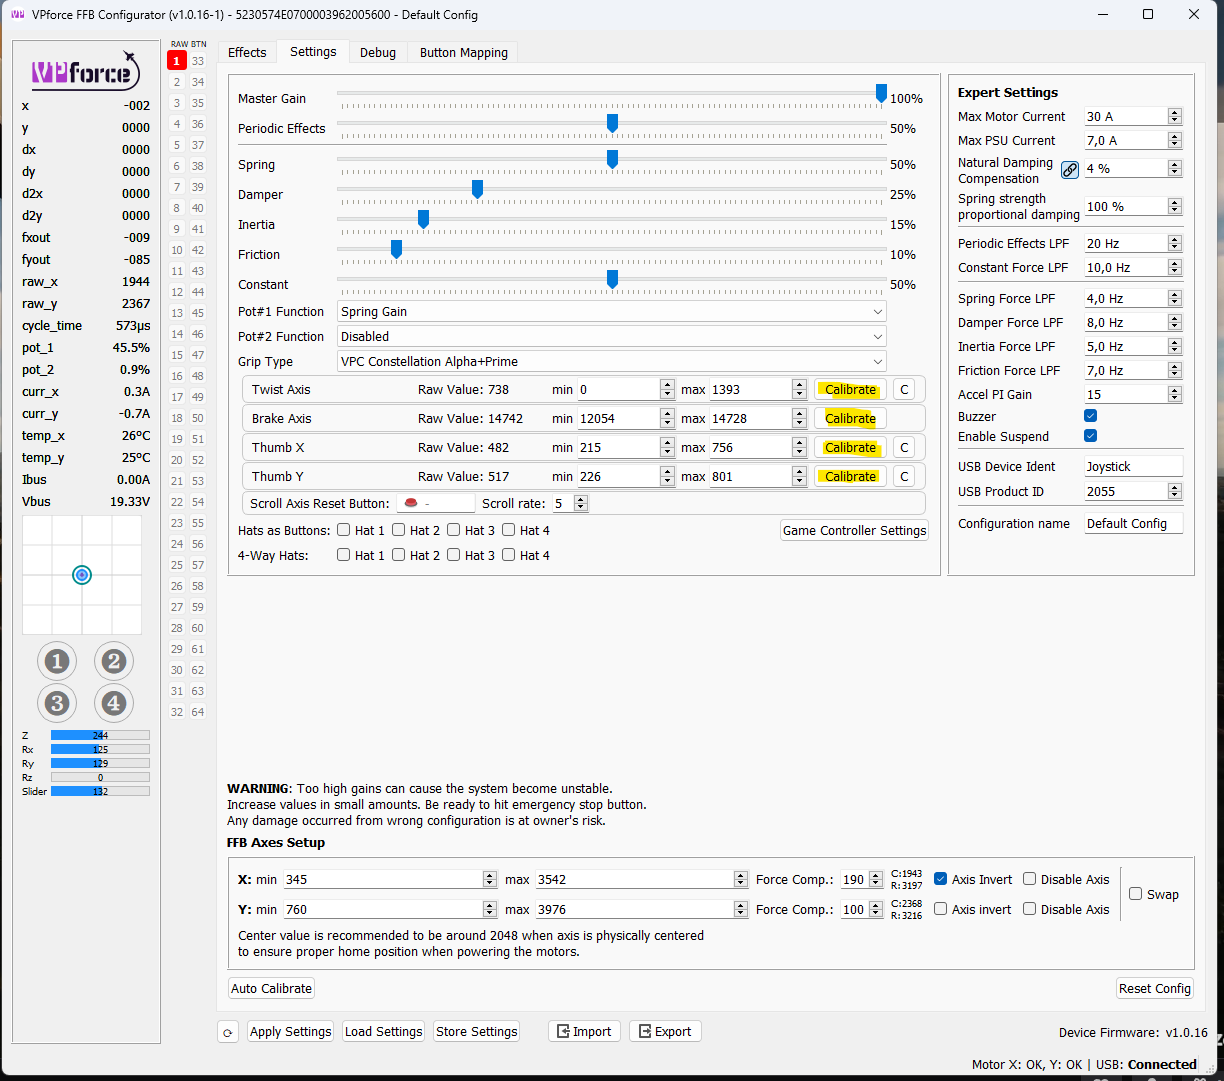1224x1081 pixels.
Task: Toggle the X axis Axis Invert checkbox
Action: coord(940,879)
